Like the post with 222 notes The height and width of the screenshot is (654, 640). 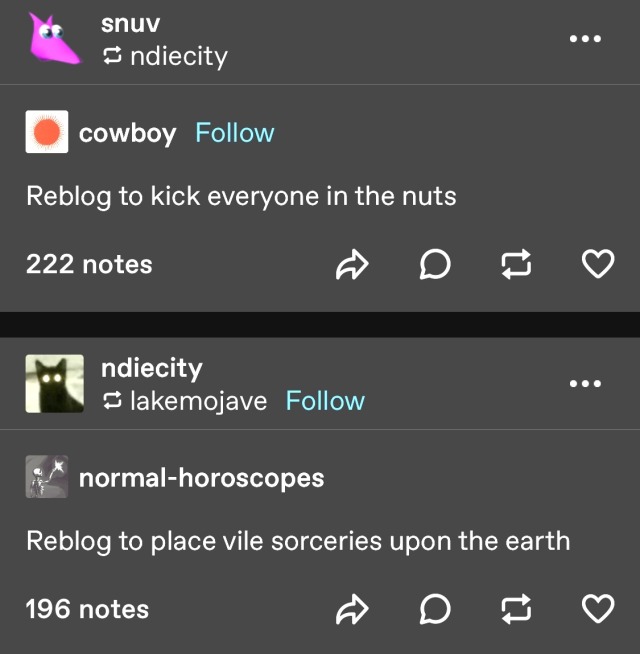[598, 264]
